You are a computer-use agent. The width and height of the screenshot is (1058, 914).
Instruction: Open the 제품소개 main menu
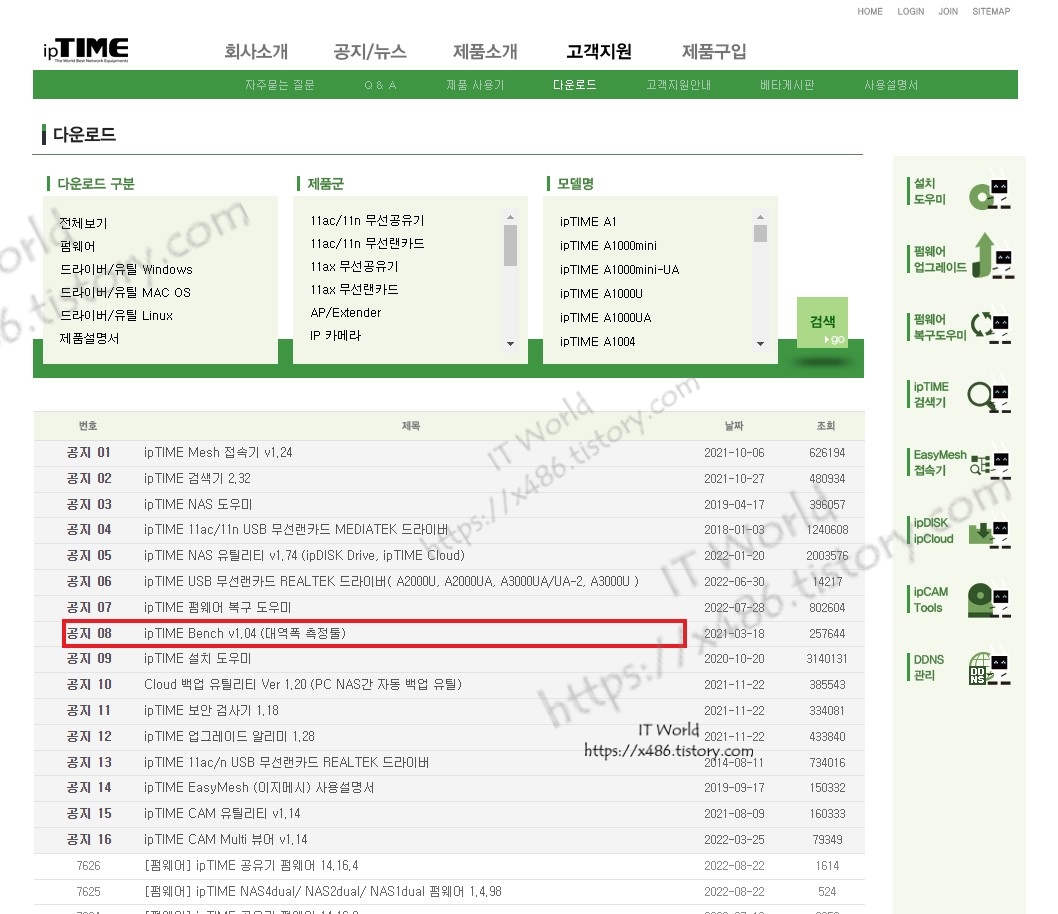click(485, 51)
